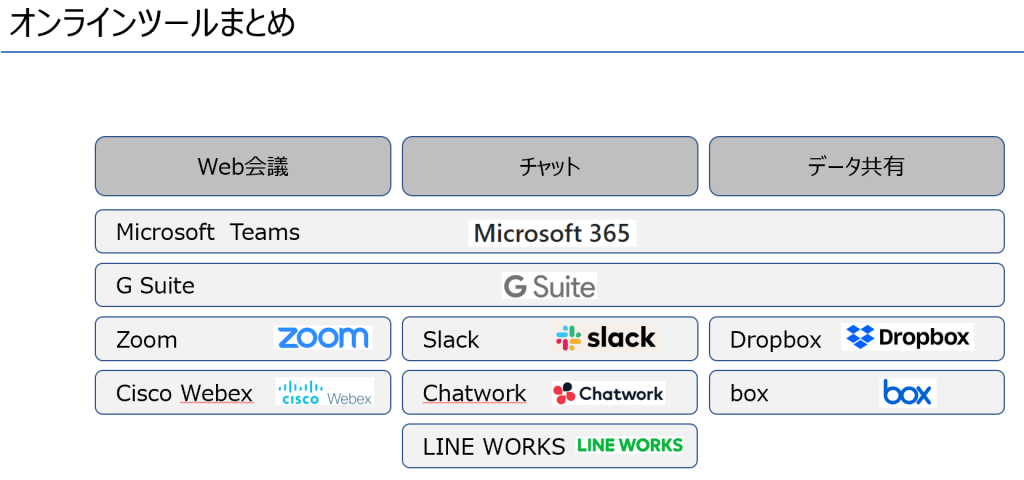The image size is (1024, 480).
Task: Select the Web会議 category header
Action: [243, 166]
